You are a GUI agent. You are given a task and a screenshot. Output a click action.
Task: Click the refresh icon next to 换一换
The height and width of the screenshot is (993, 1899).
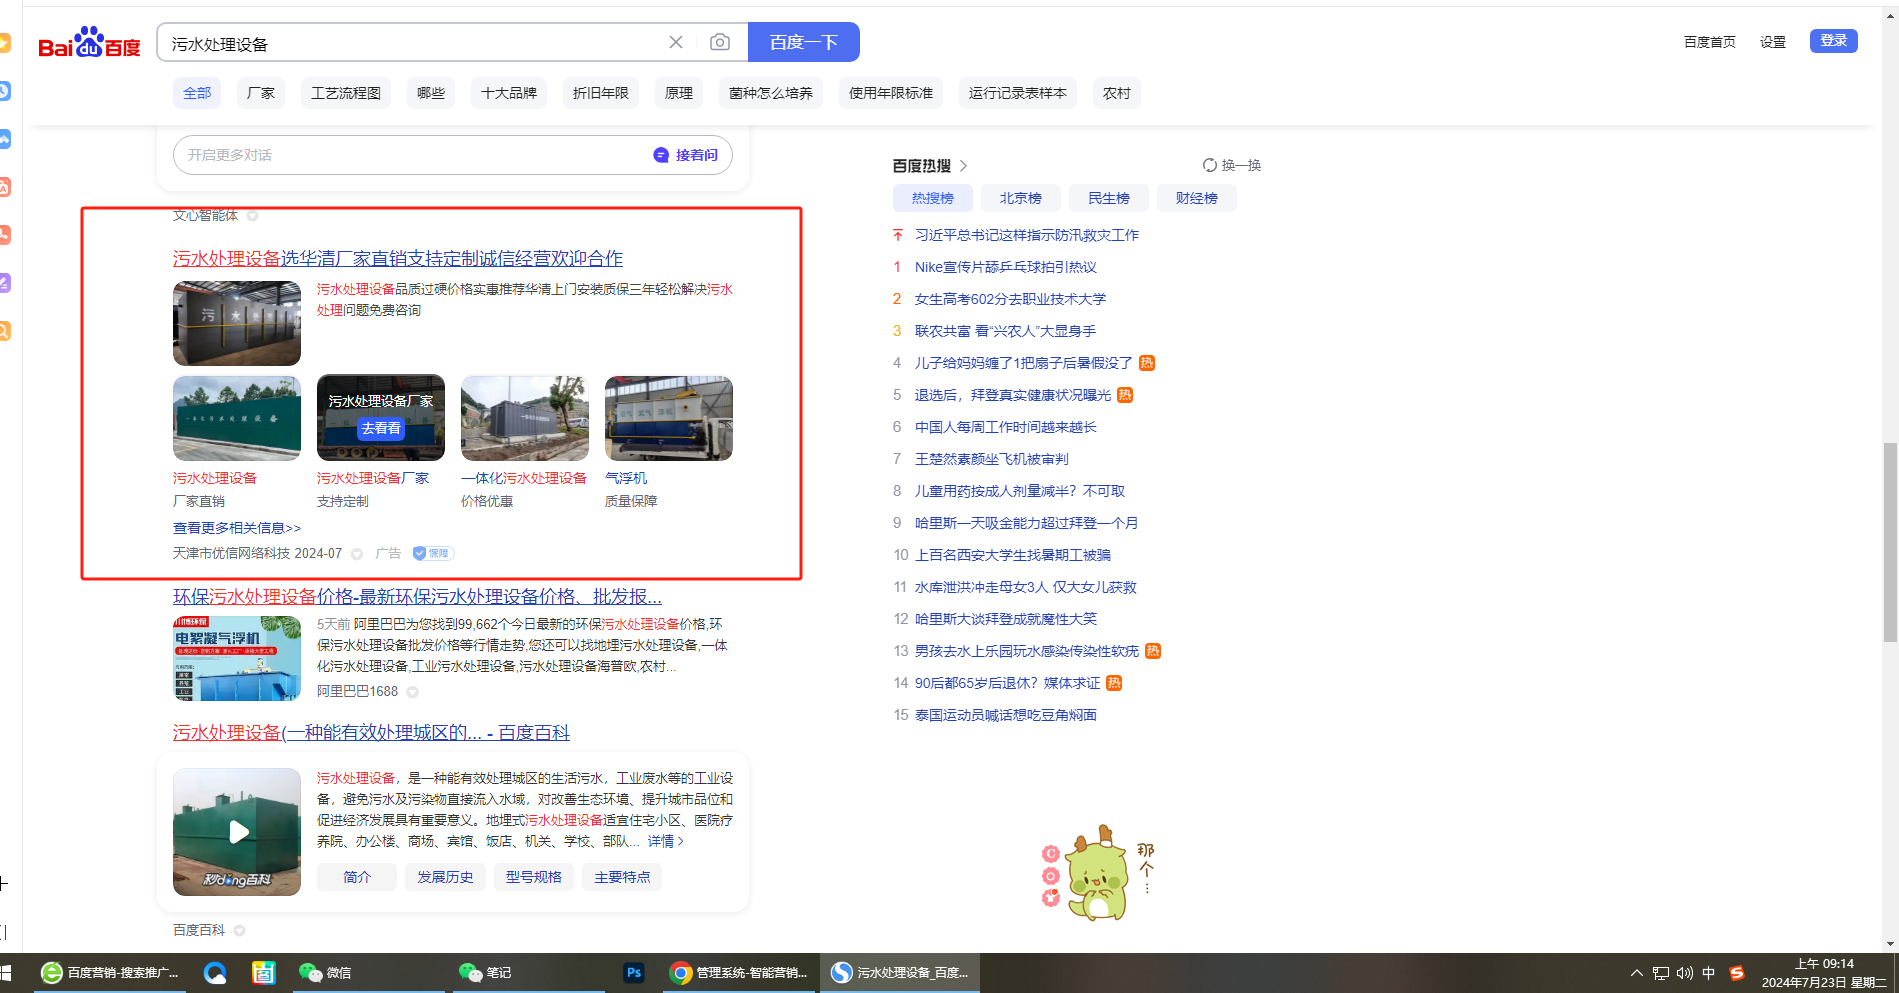click(x=1209, y=166)
